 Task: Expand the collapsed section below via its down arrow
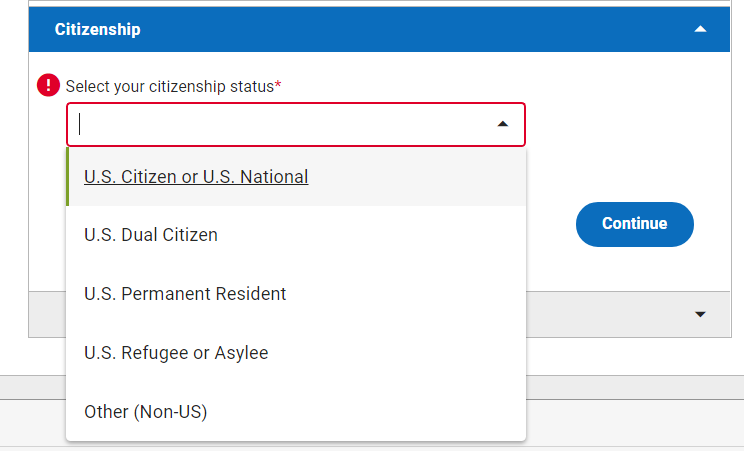(700, 314)
